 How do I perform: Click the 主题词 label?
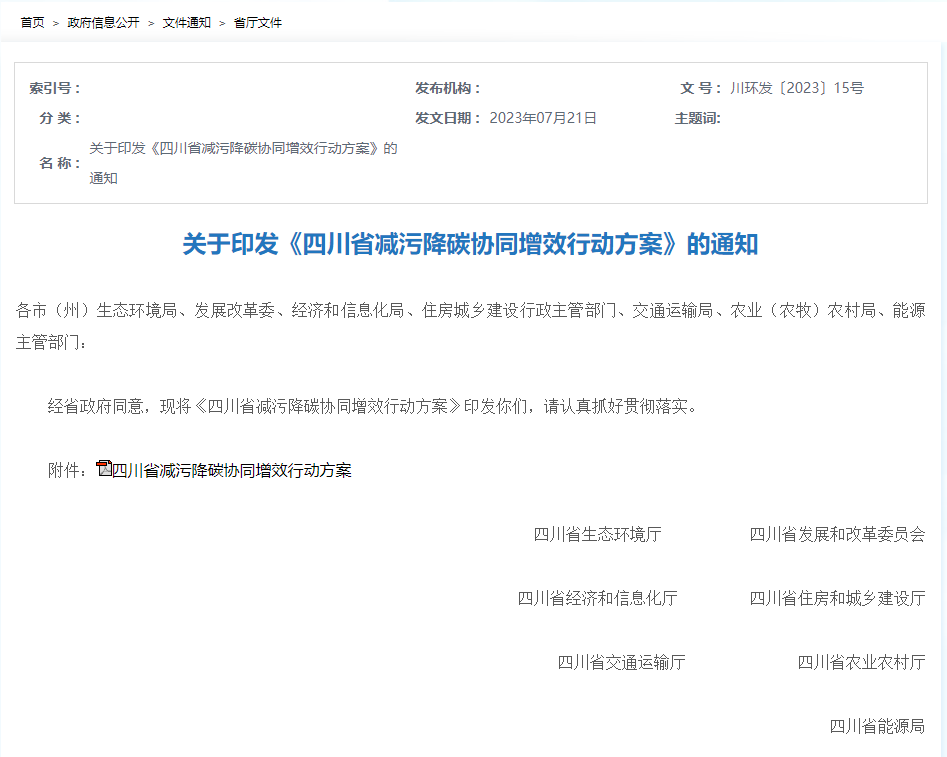697,118
